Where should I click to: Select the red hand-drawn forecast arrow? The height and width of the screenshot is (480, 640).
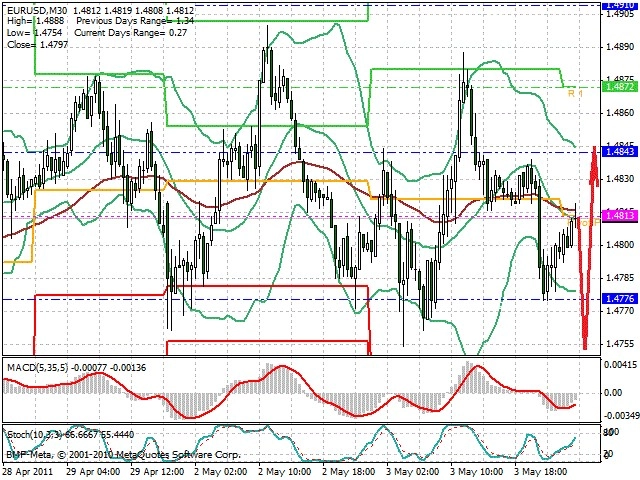tap(588, 247)
